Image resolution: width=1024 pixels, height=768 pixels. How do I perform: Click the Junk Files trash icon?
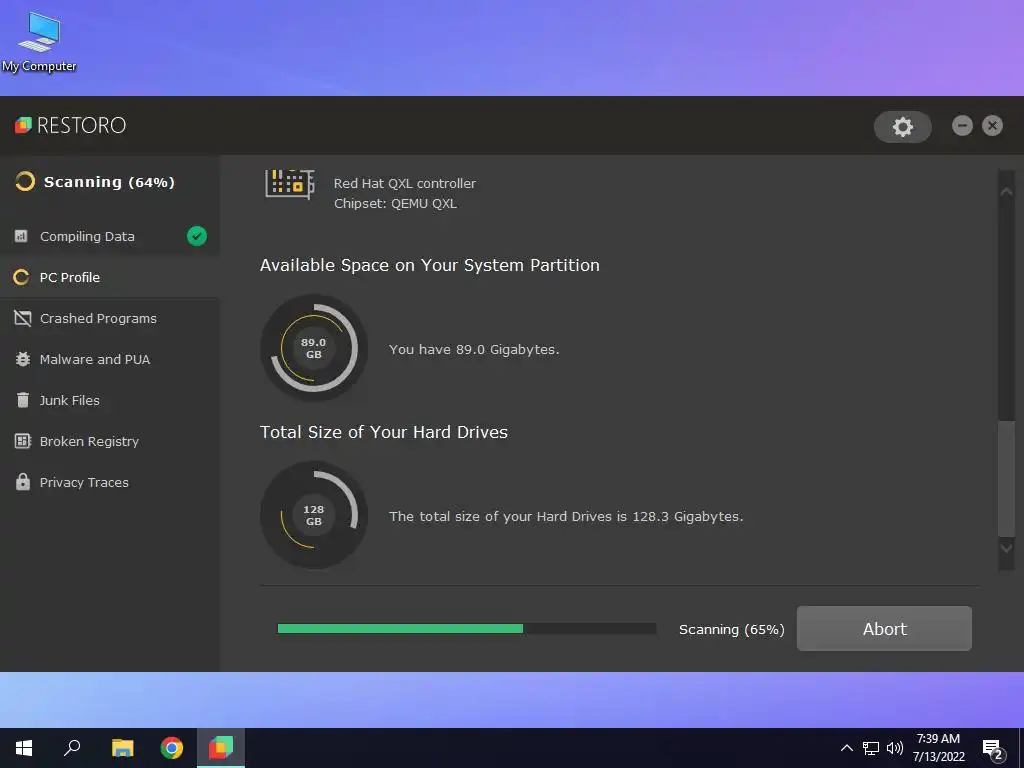tap(23, 400)
